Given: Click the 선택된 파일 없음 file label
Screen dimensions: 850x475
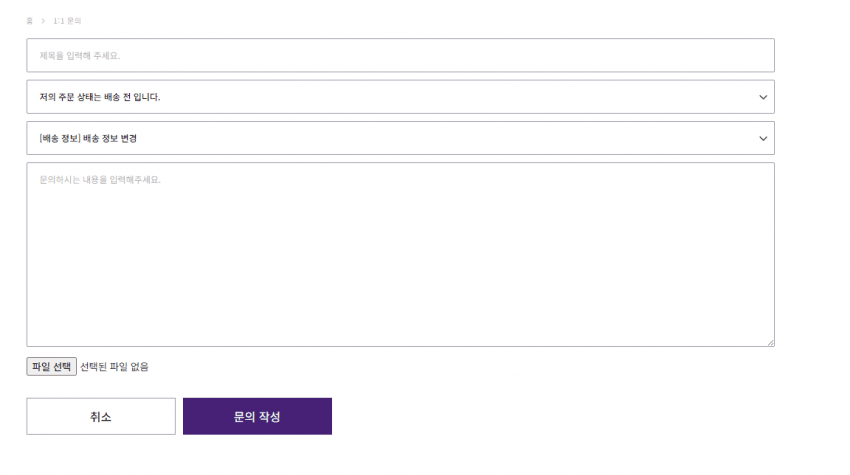Looking at the screenshot, I should (114, 367).
